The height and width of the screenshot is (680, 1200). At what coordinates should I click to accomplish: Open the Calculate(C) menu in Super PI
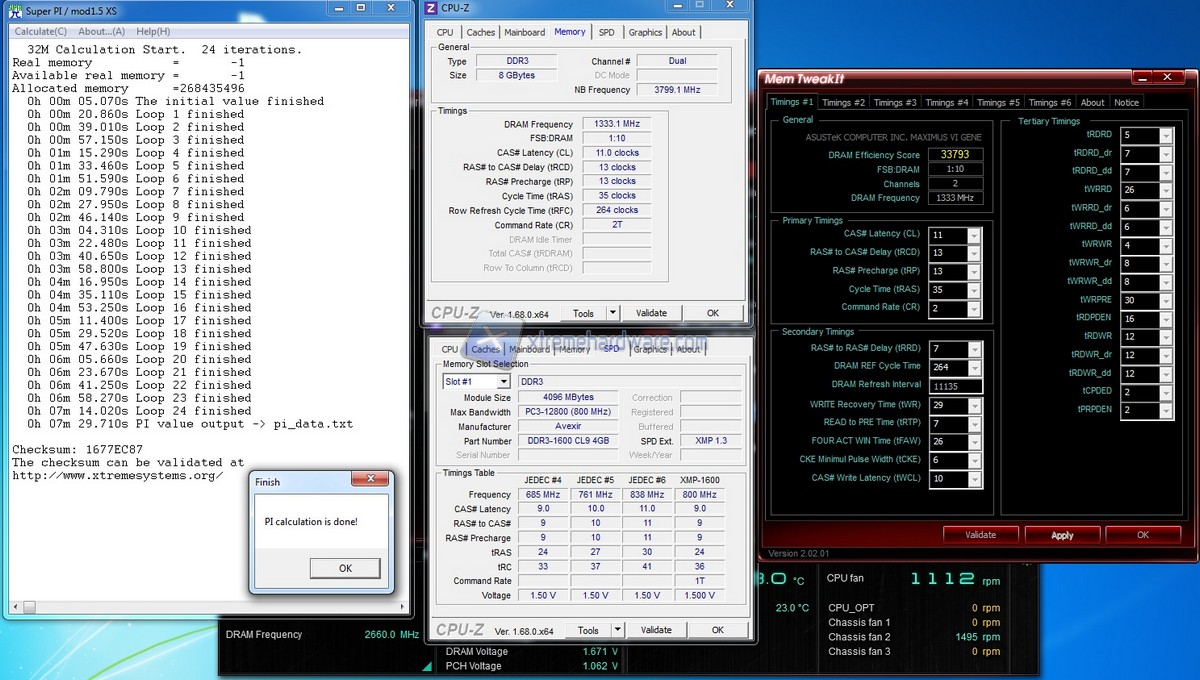click(40, 32)
